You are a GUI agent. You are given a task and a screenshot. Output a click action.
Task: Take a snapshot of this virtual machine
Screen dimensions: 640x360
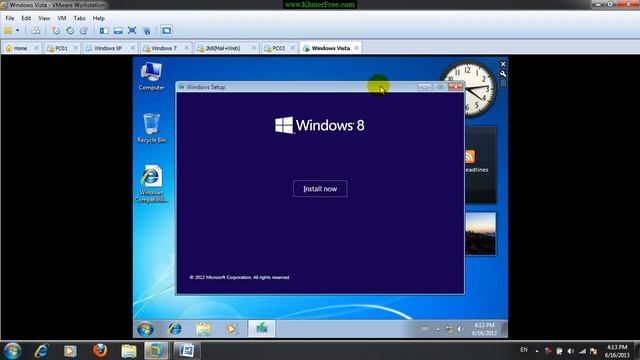[x=56, y=31]
